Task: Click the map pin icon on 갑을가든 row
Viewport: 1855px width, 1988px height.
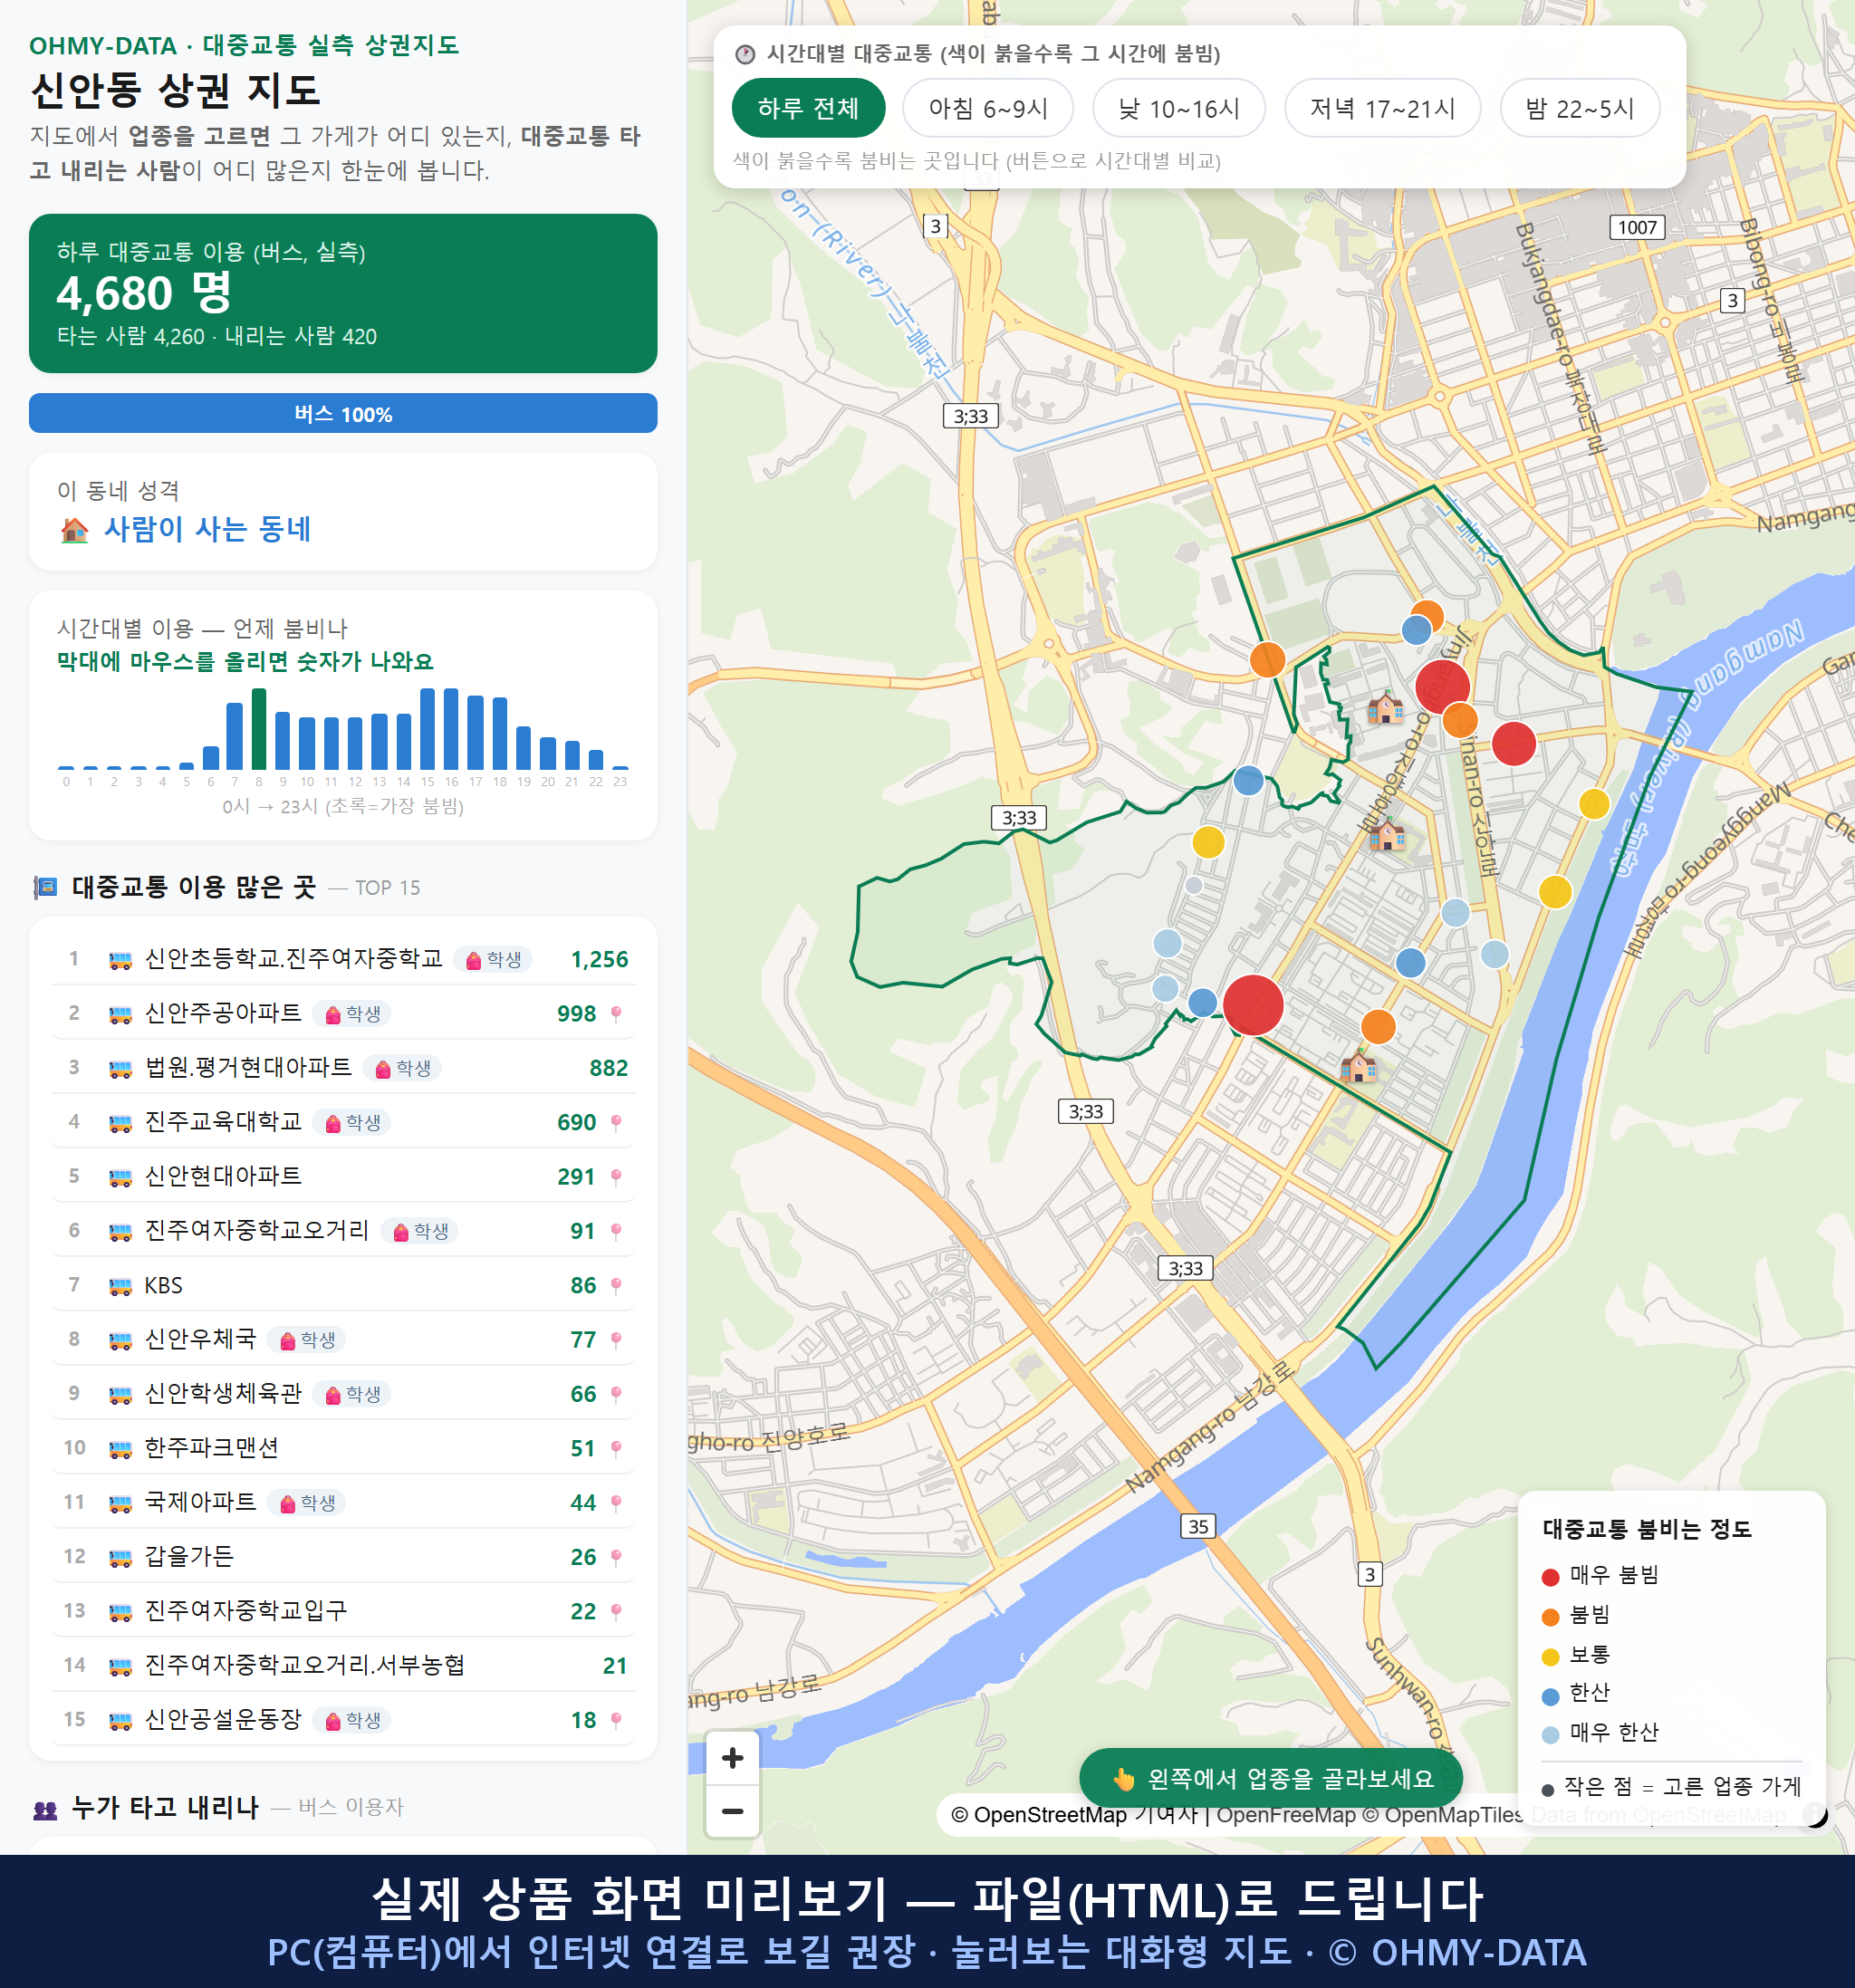Action: point(616,1558)
